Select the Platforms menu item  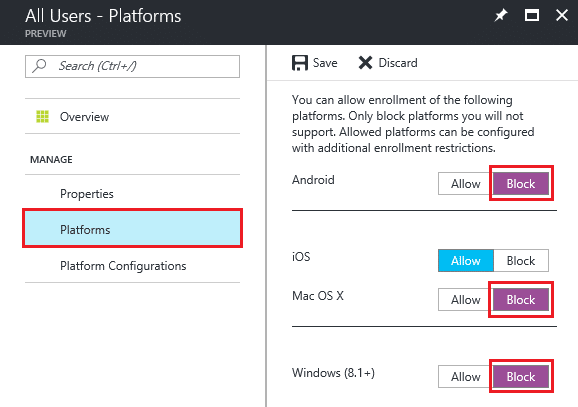(x=132, y=229)
